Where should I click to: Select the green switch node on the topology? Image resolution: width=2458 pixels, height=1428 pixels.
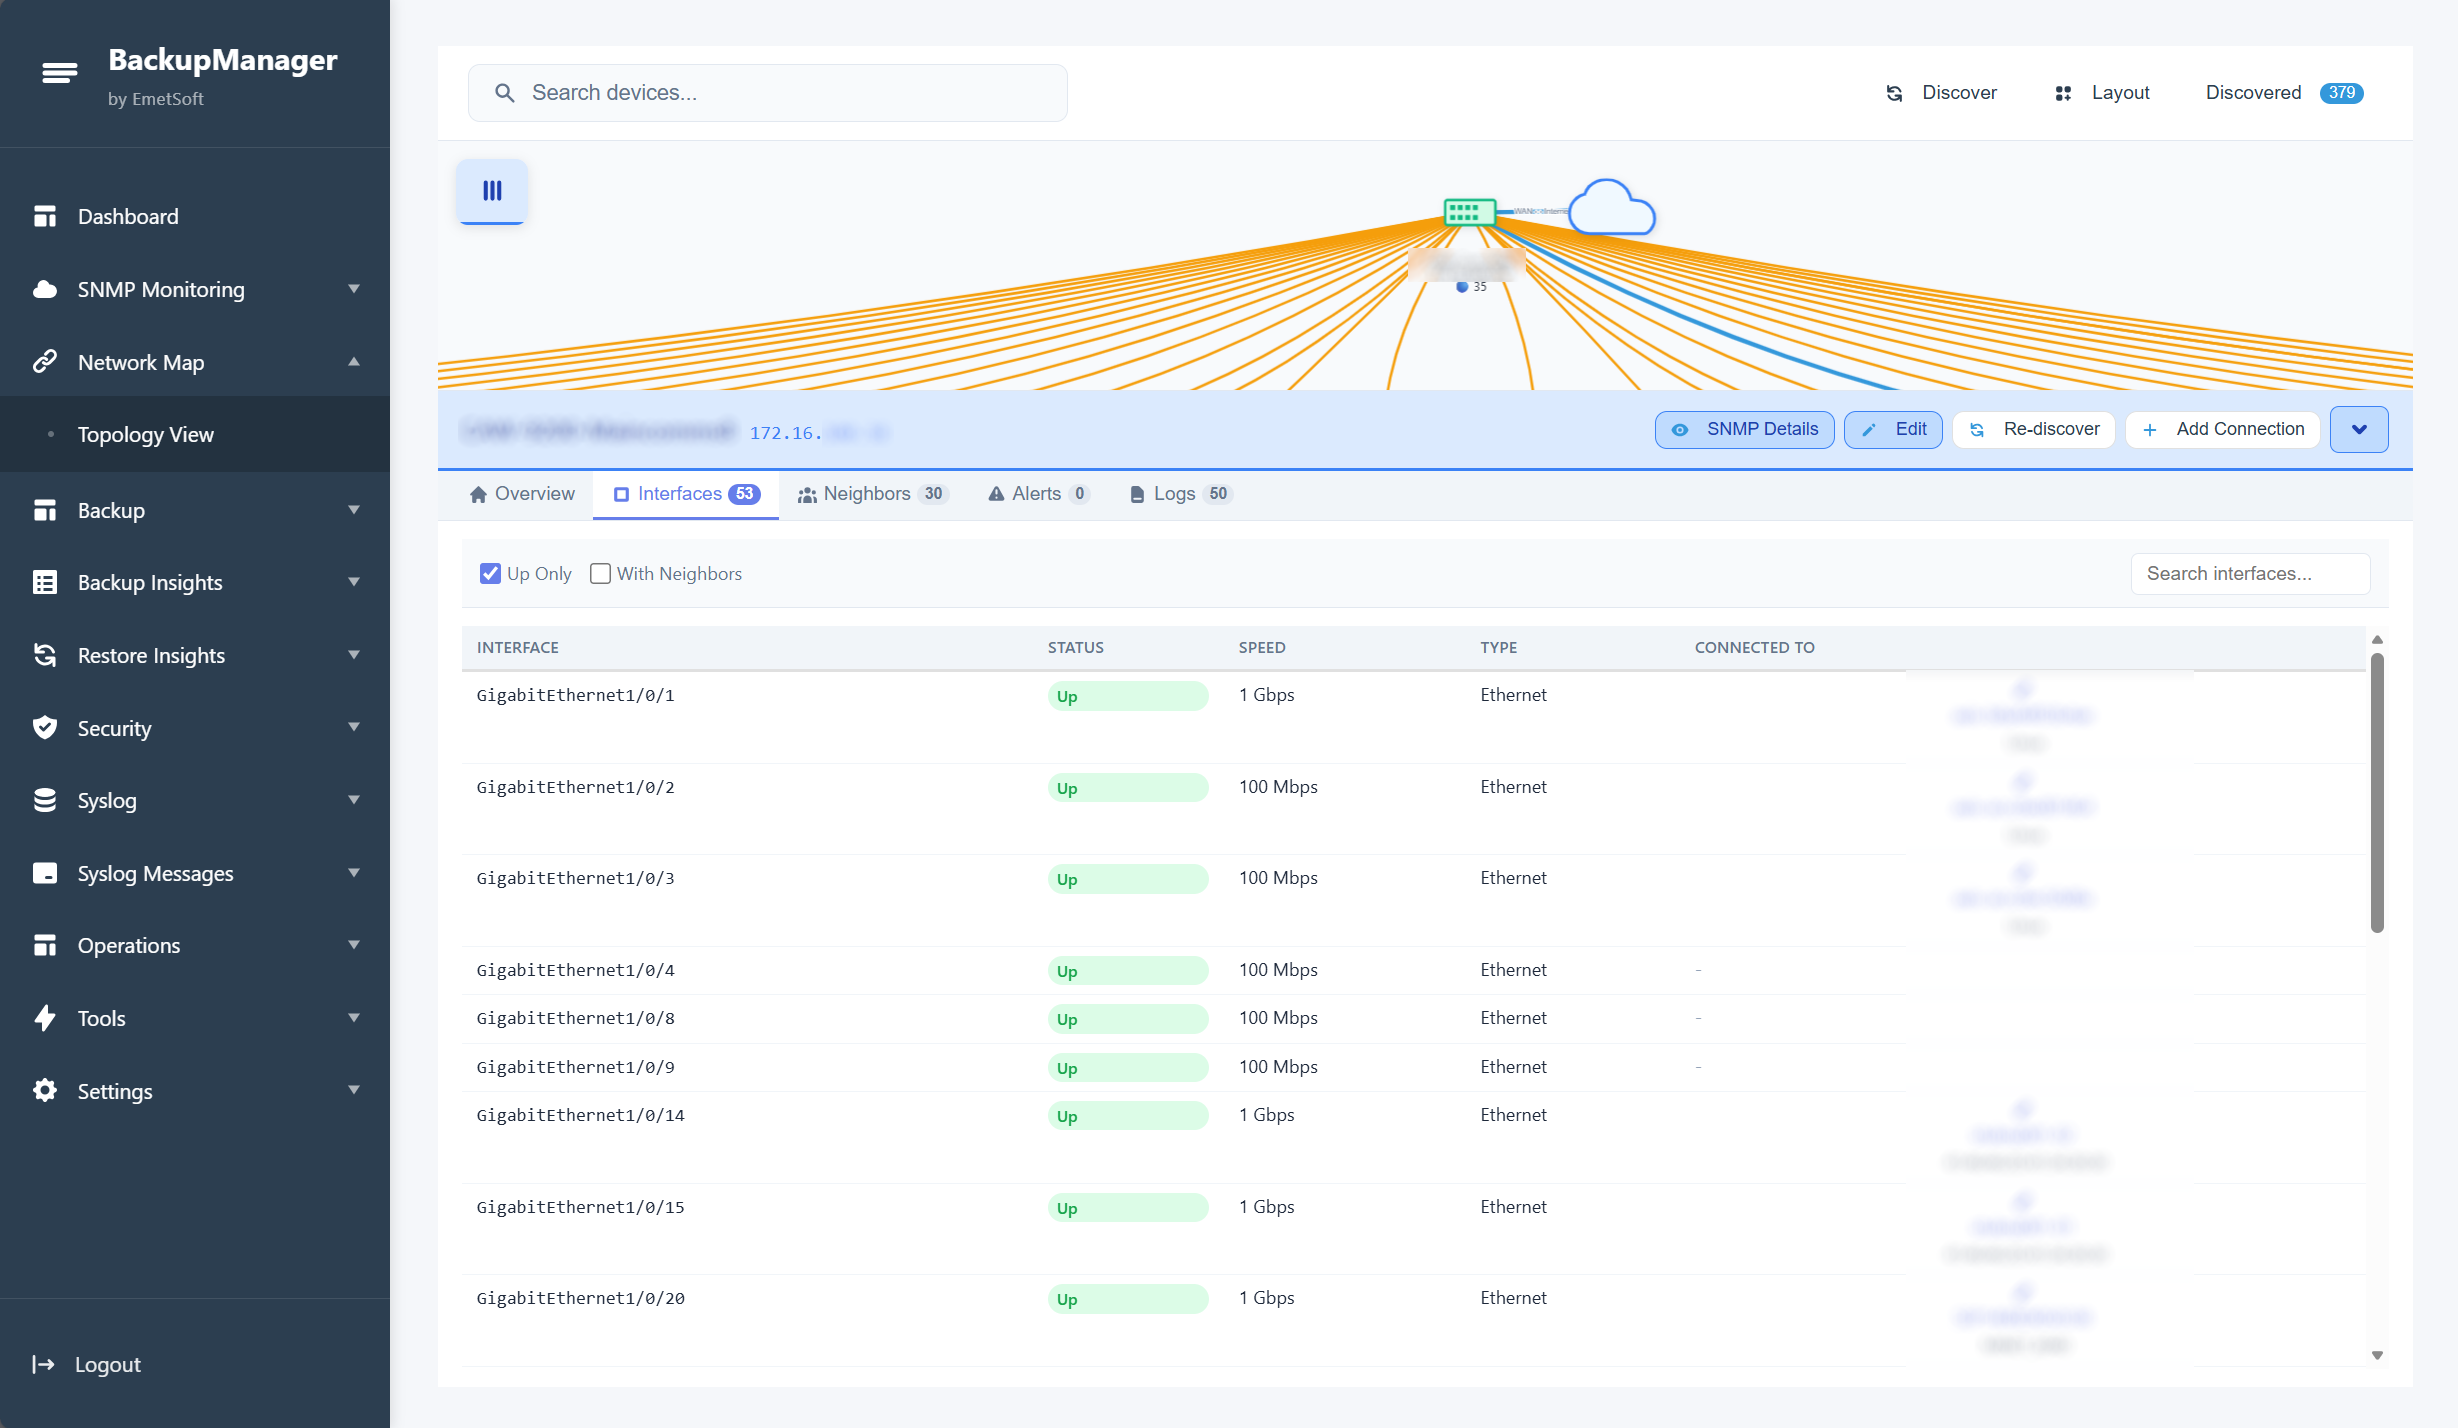tap(1469, 212)
